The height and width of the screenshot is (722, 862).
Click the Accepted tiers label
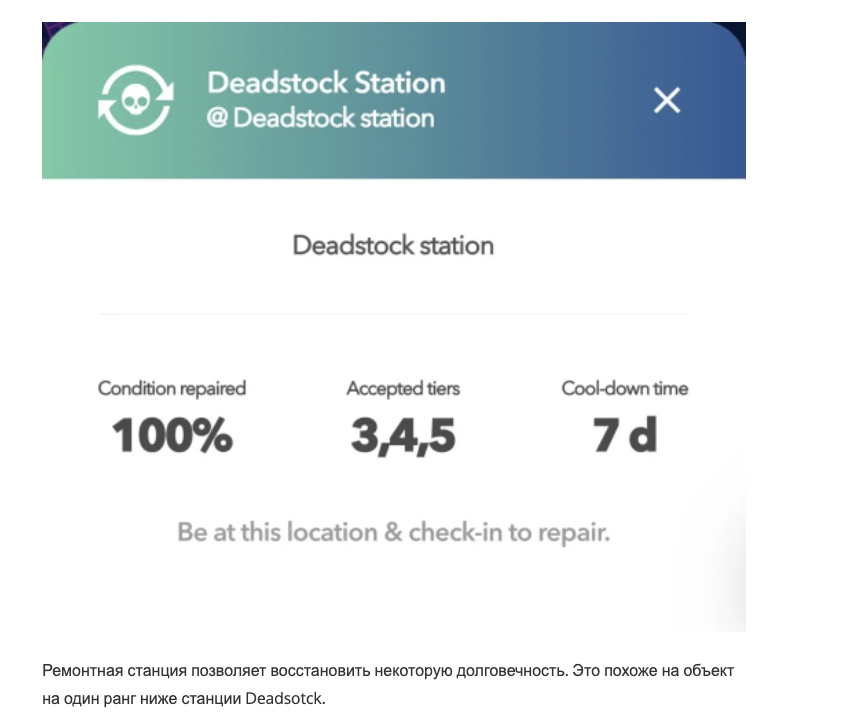(403, 388)
